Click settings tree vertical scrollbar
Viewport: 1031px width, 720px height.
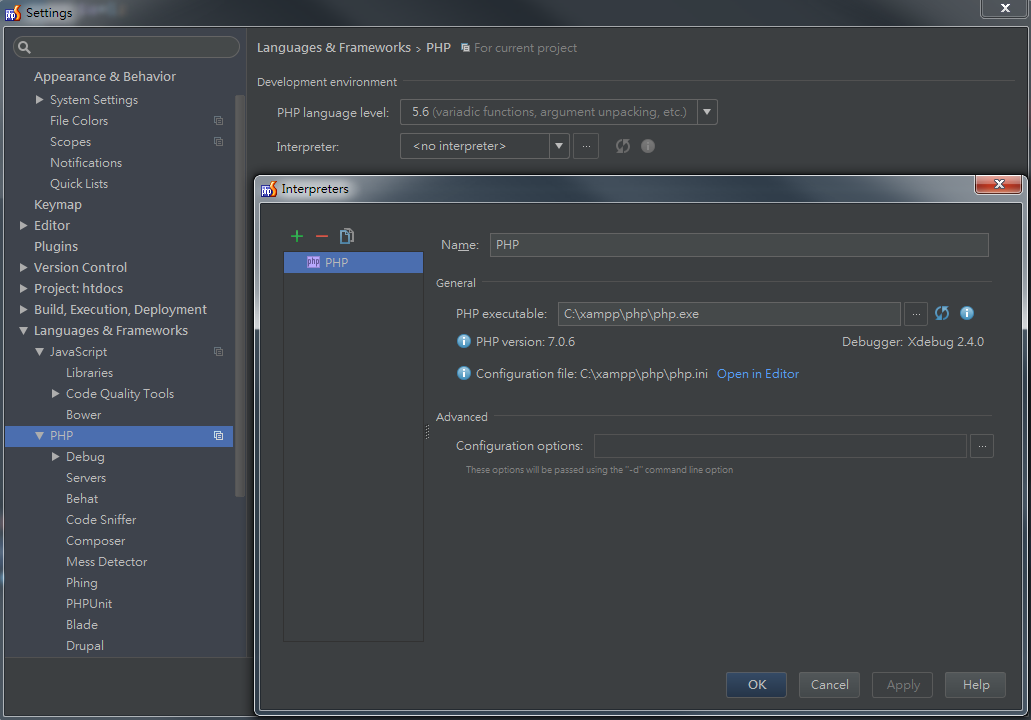tap(240, 296)
